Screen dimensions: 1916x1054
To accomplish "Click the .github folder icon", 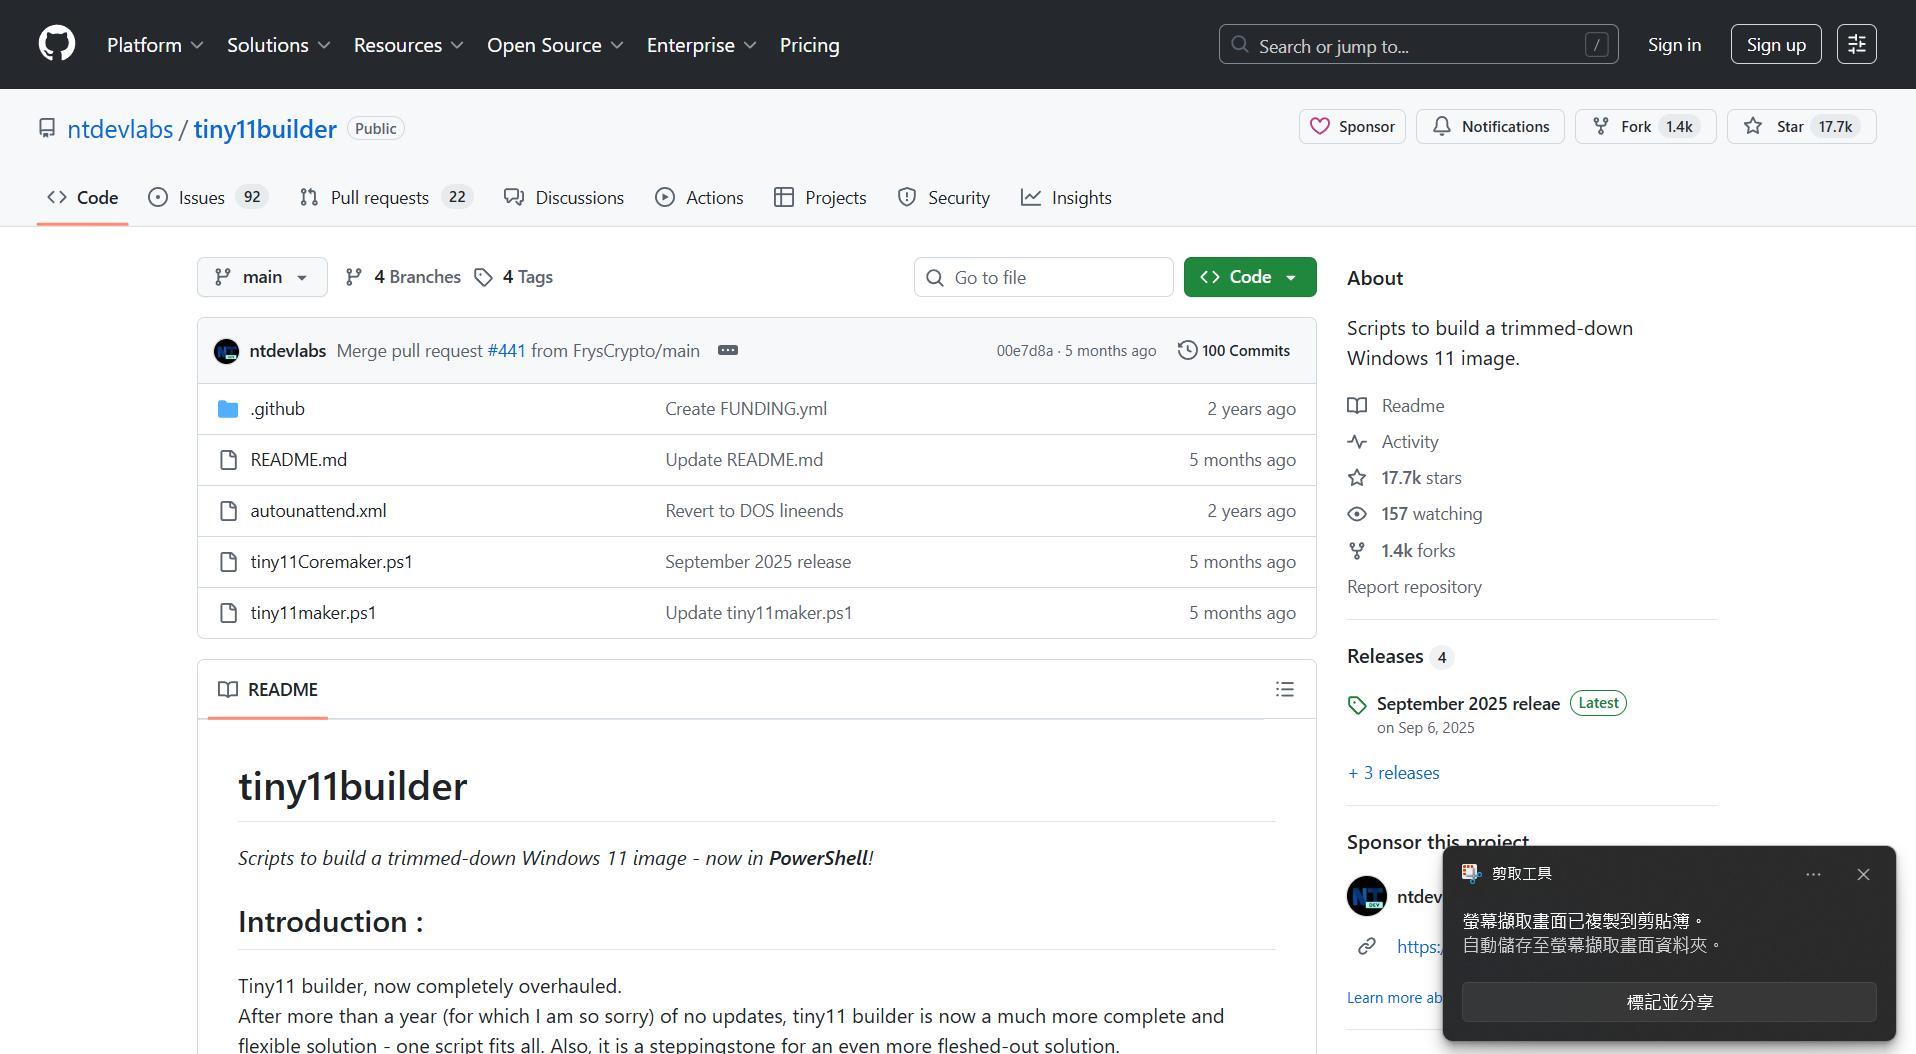I will click(228, 409).
